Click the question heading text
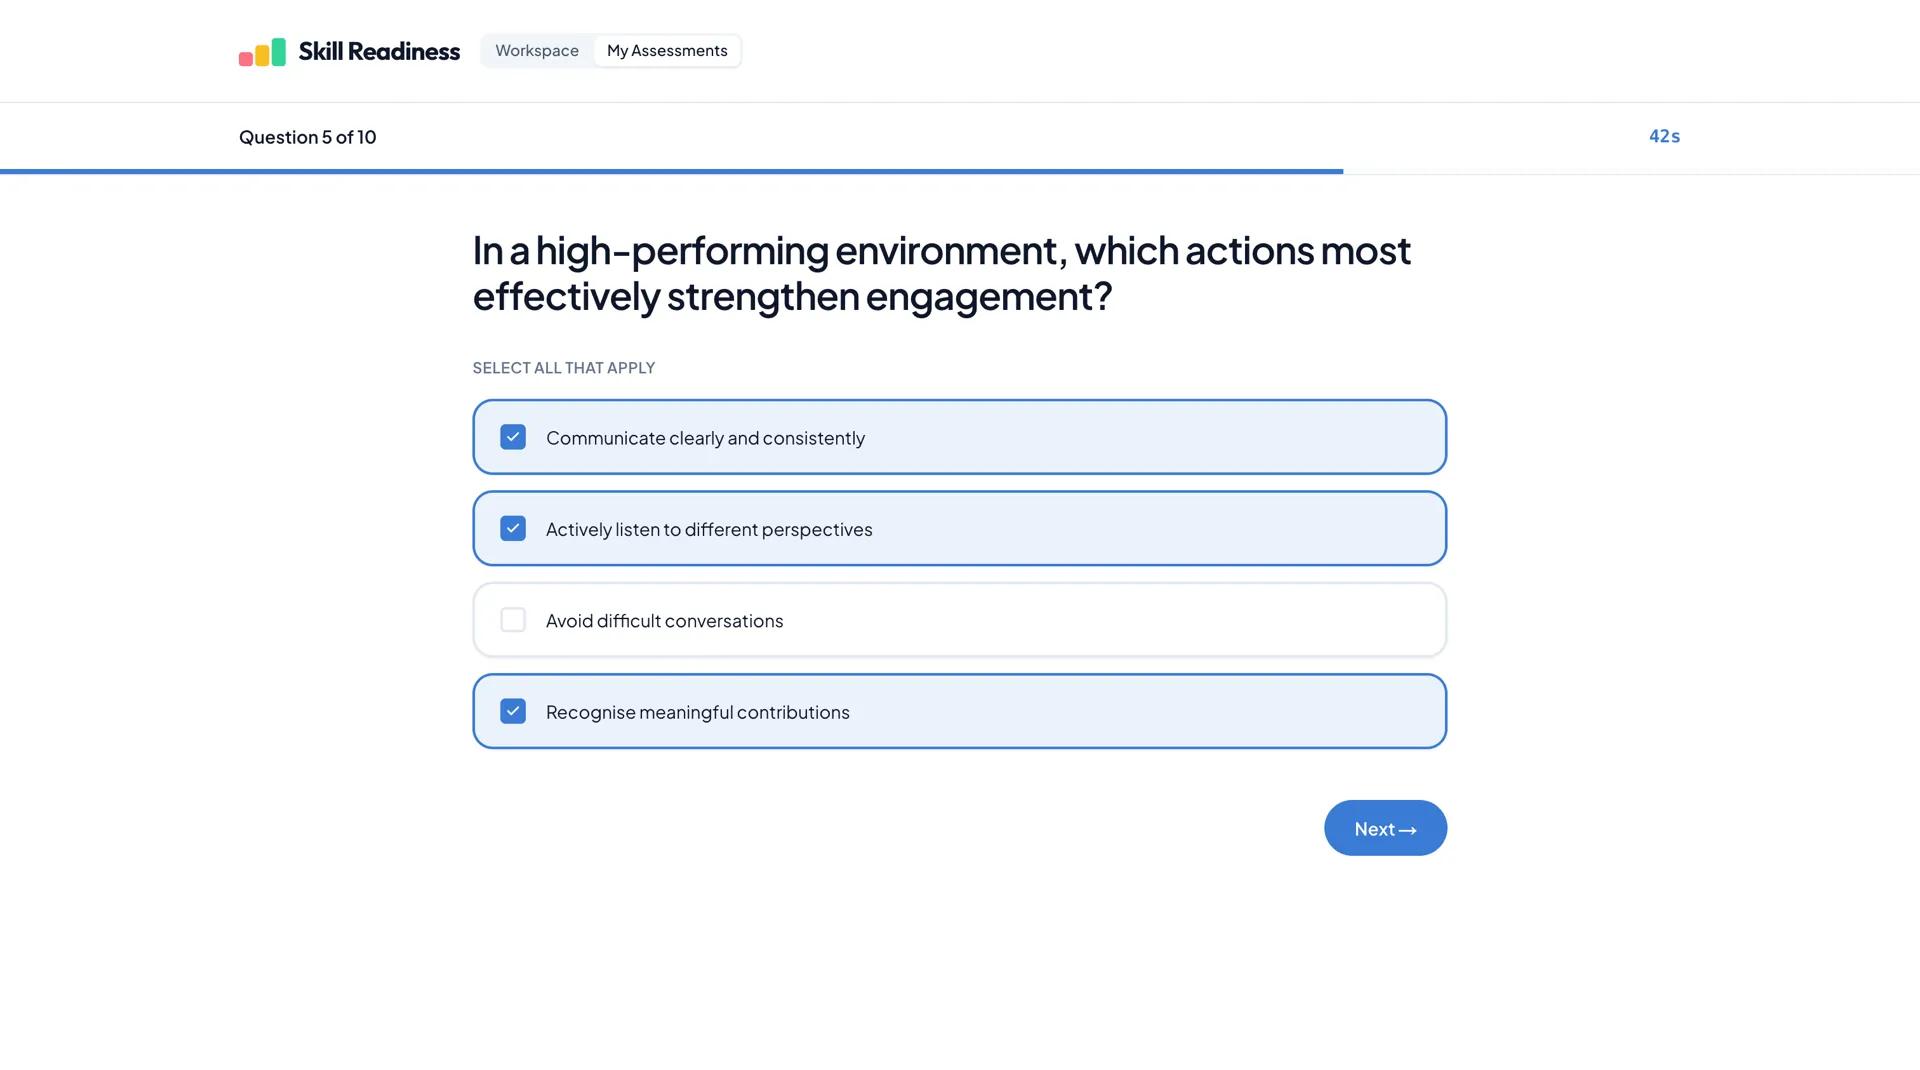 (x=942, y=272)
